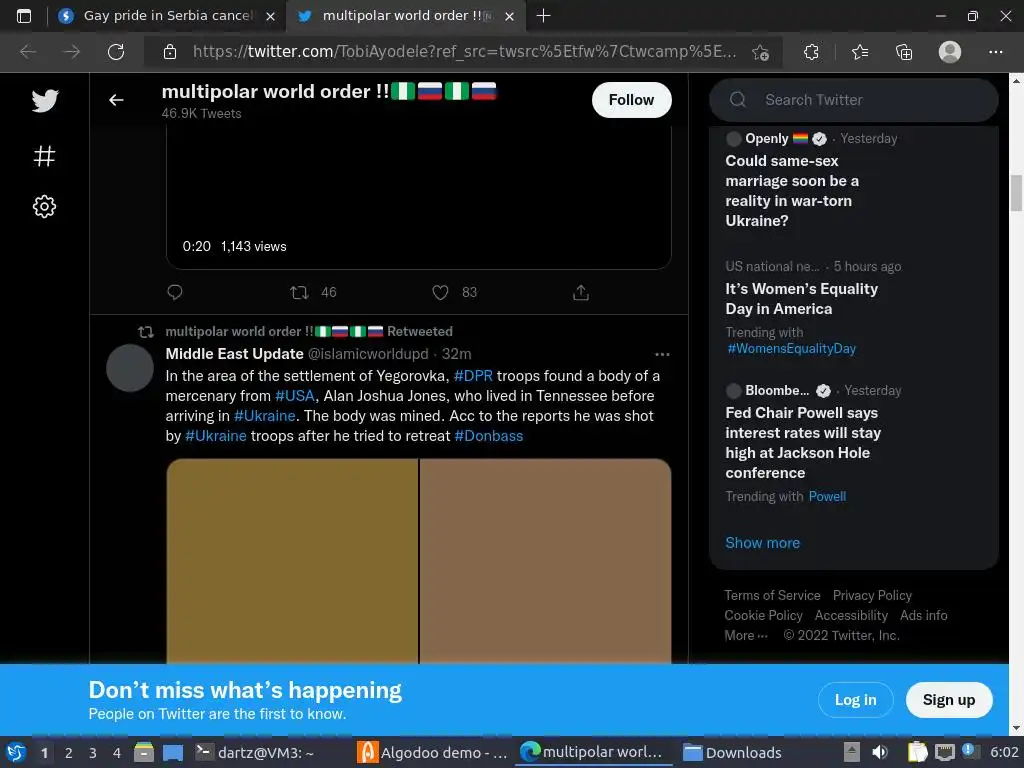The width and height of the screenshot is (1024, 768).
Task: Click Show more trends
Action: tap(762, 543)
